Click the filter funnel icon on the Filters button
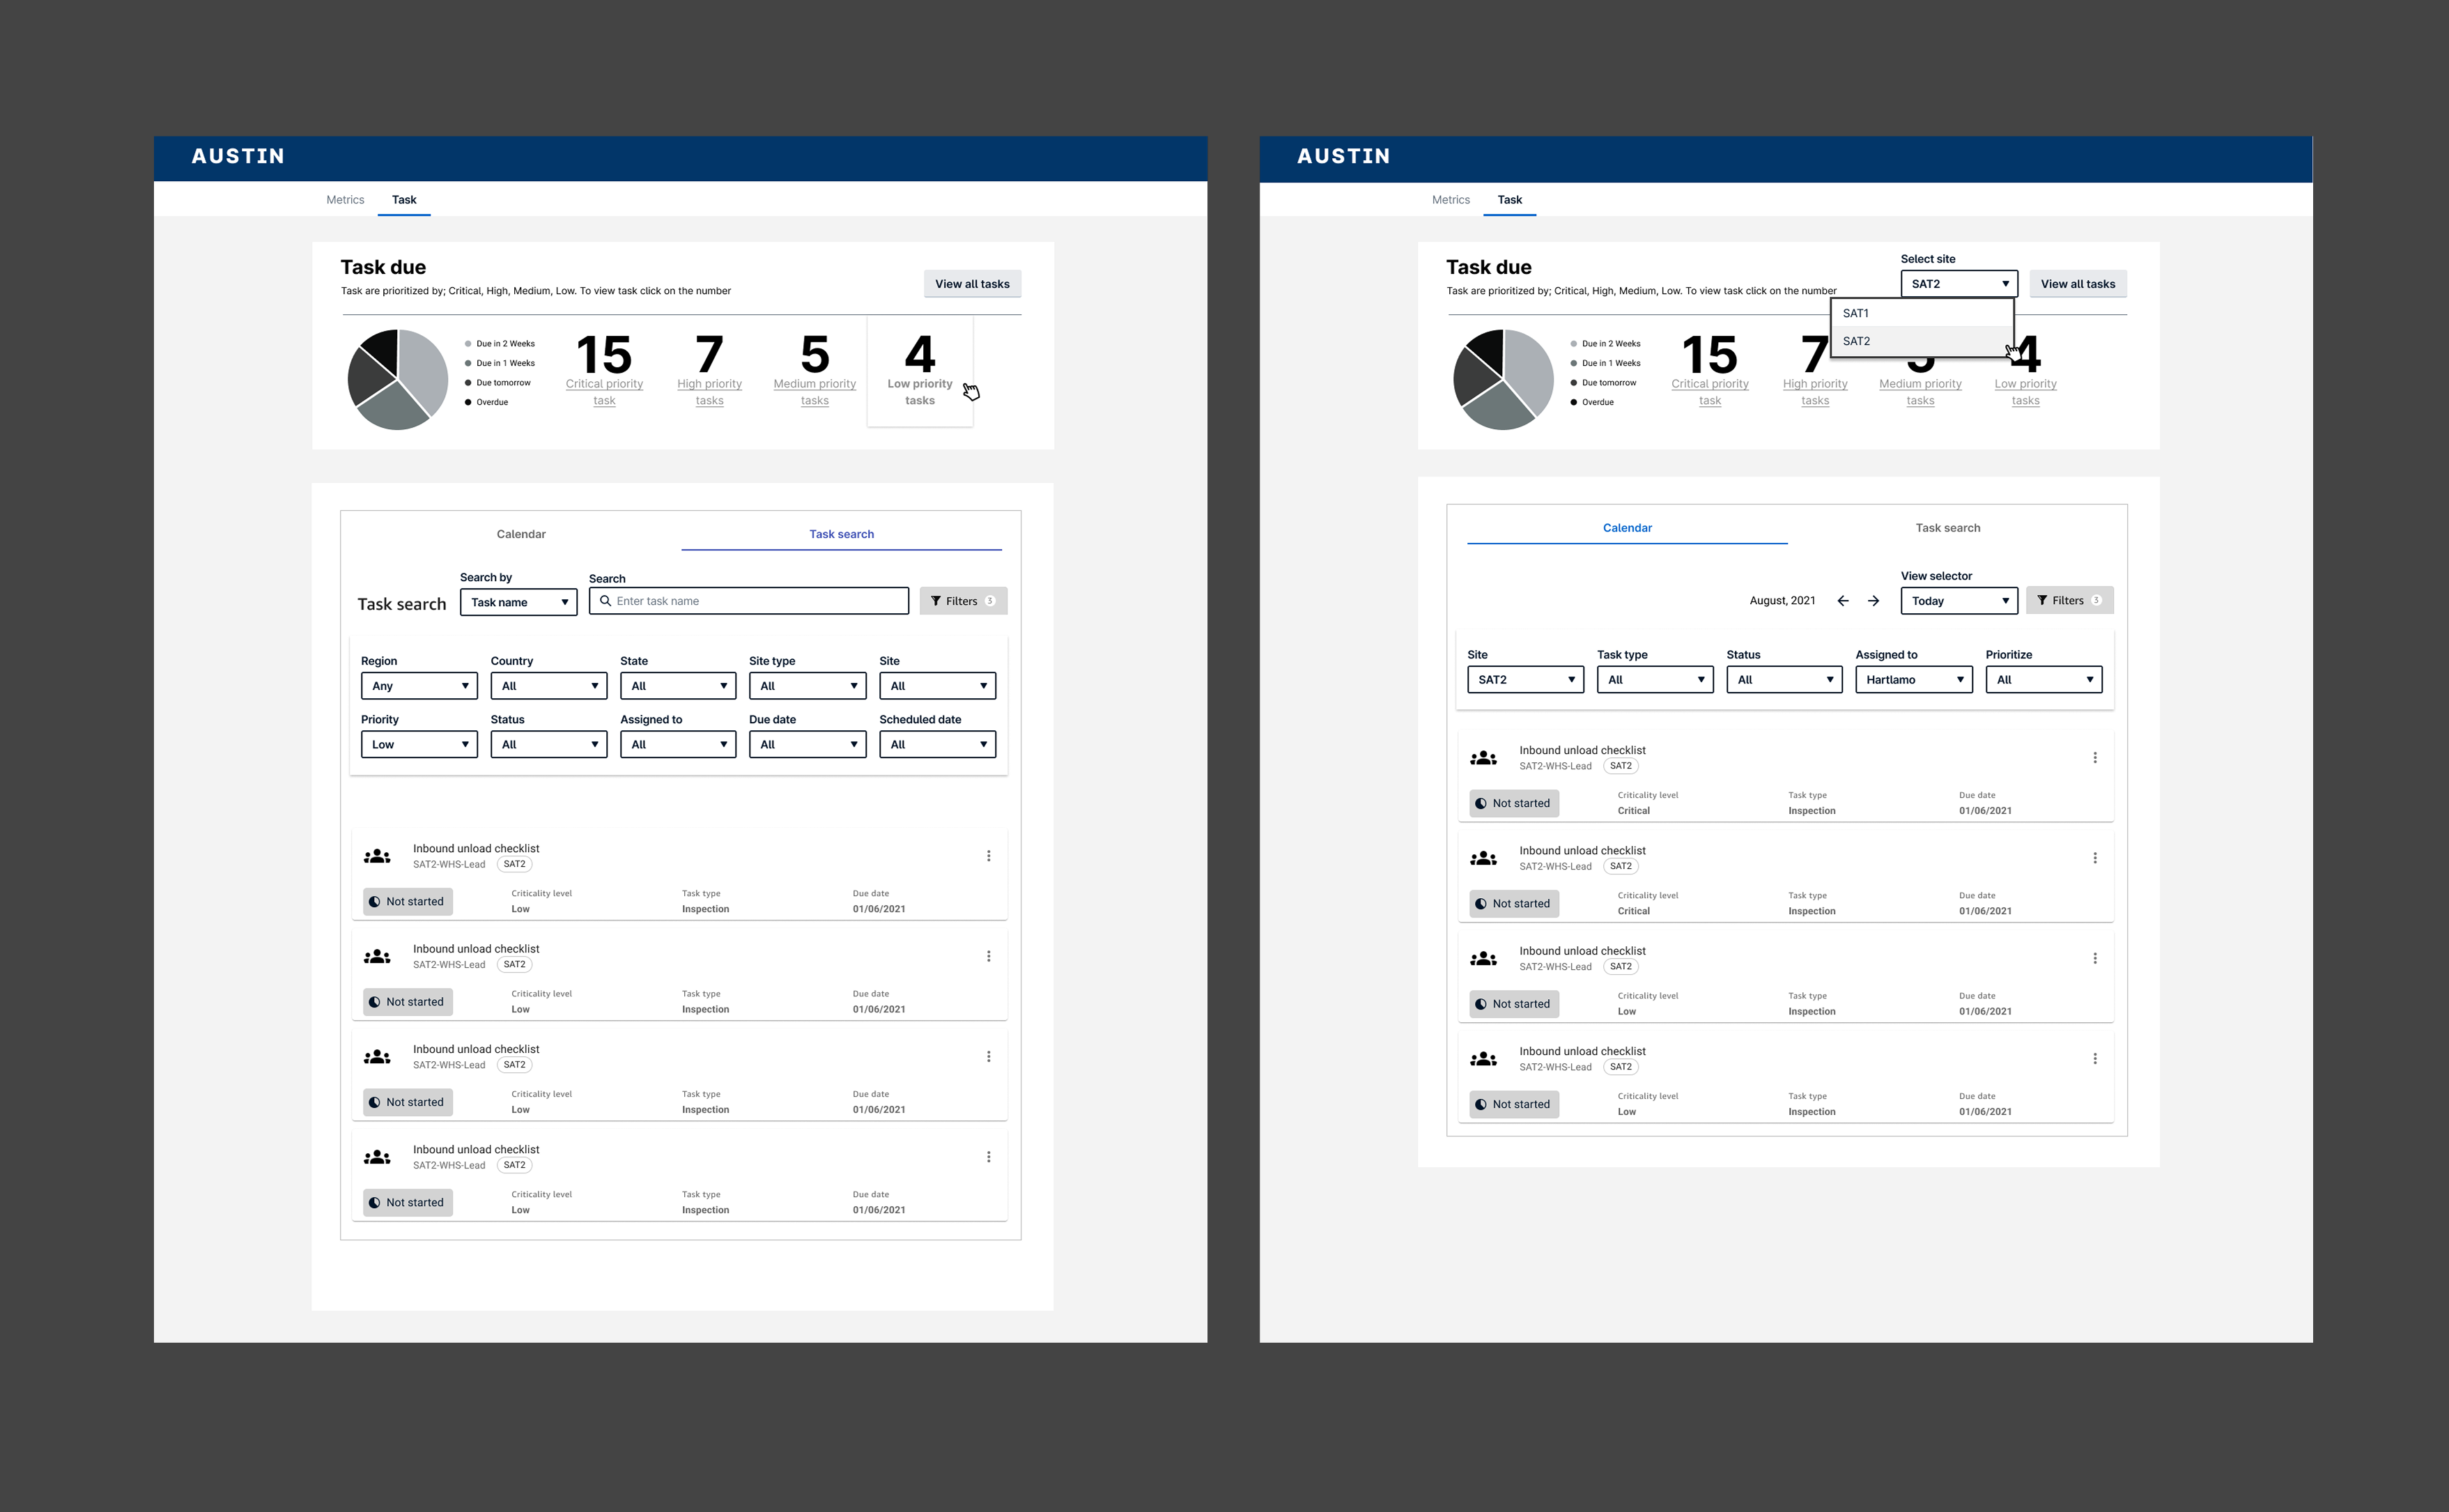Image resolution: width=2449 pixels, height=1512 pixels. (x=937, y=601)
